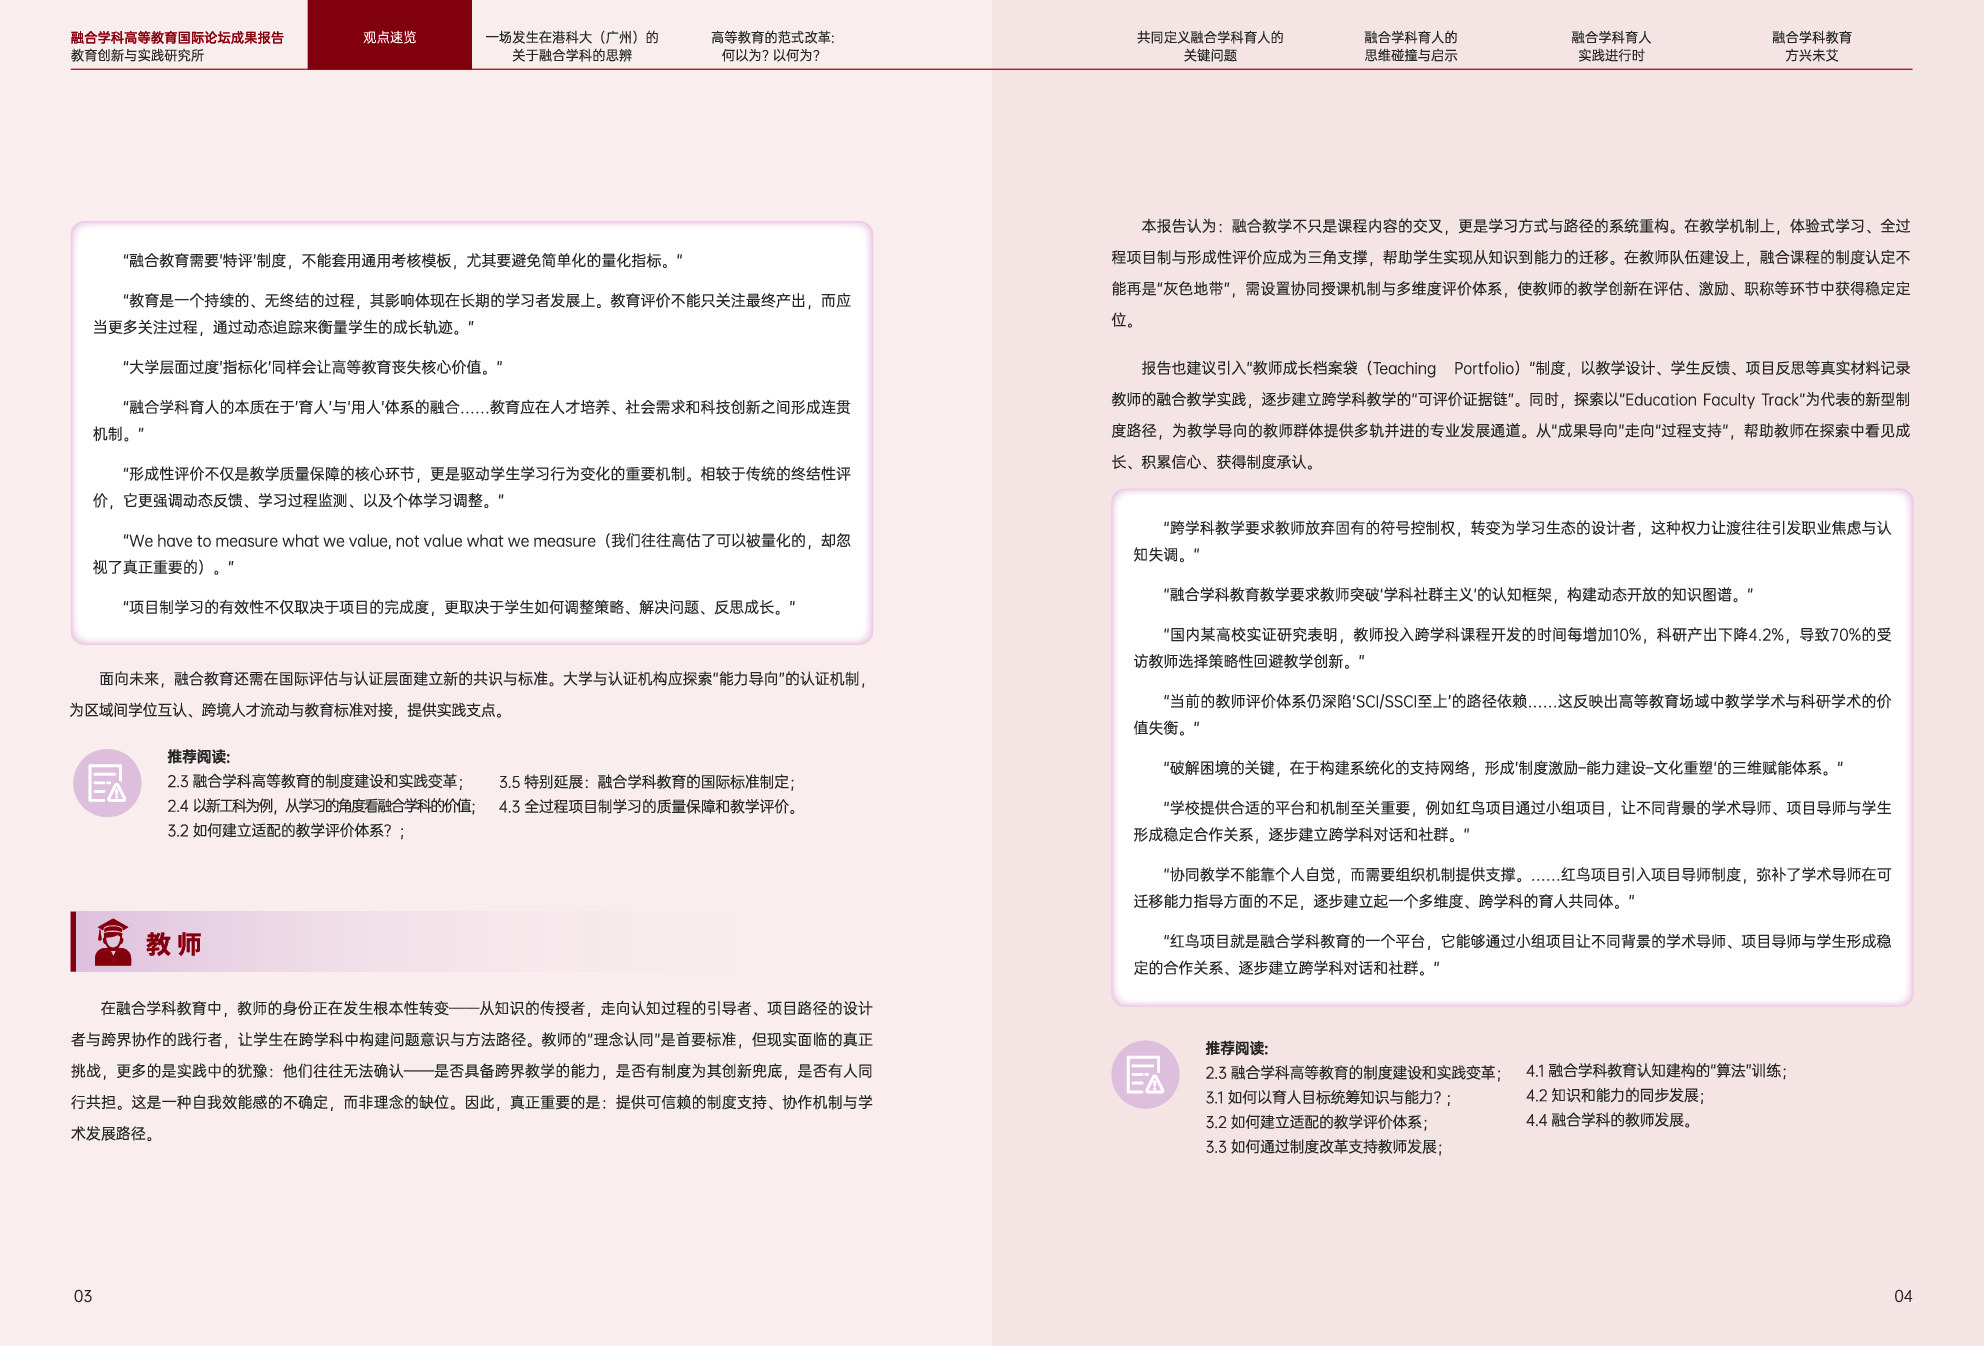The width and height of the screenshot is (1984, 1346).
Task: Click 推荐阅读 label on page 03
Action: click(x=198, y=757)
